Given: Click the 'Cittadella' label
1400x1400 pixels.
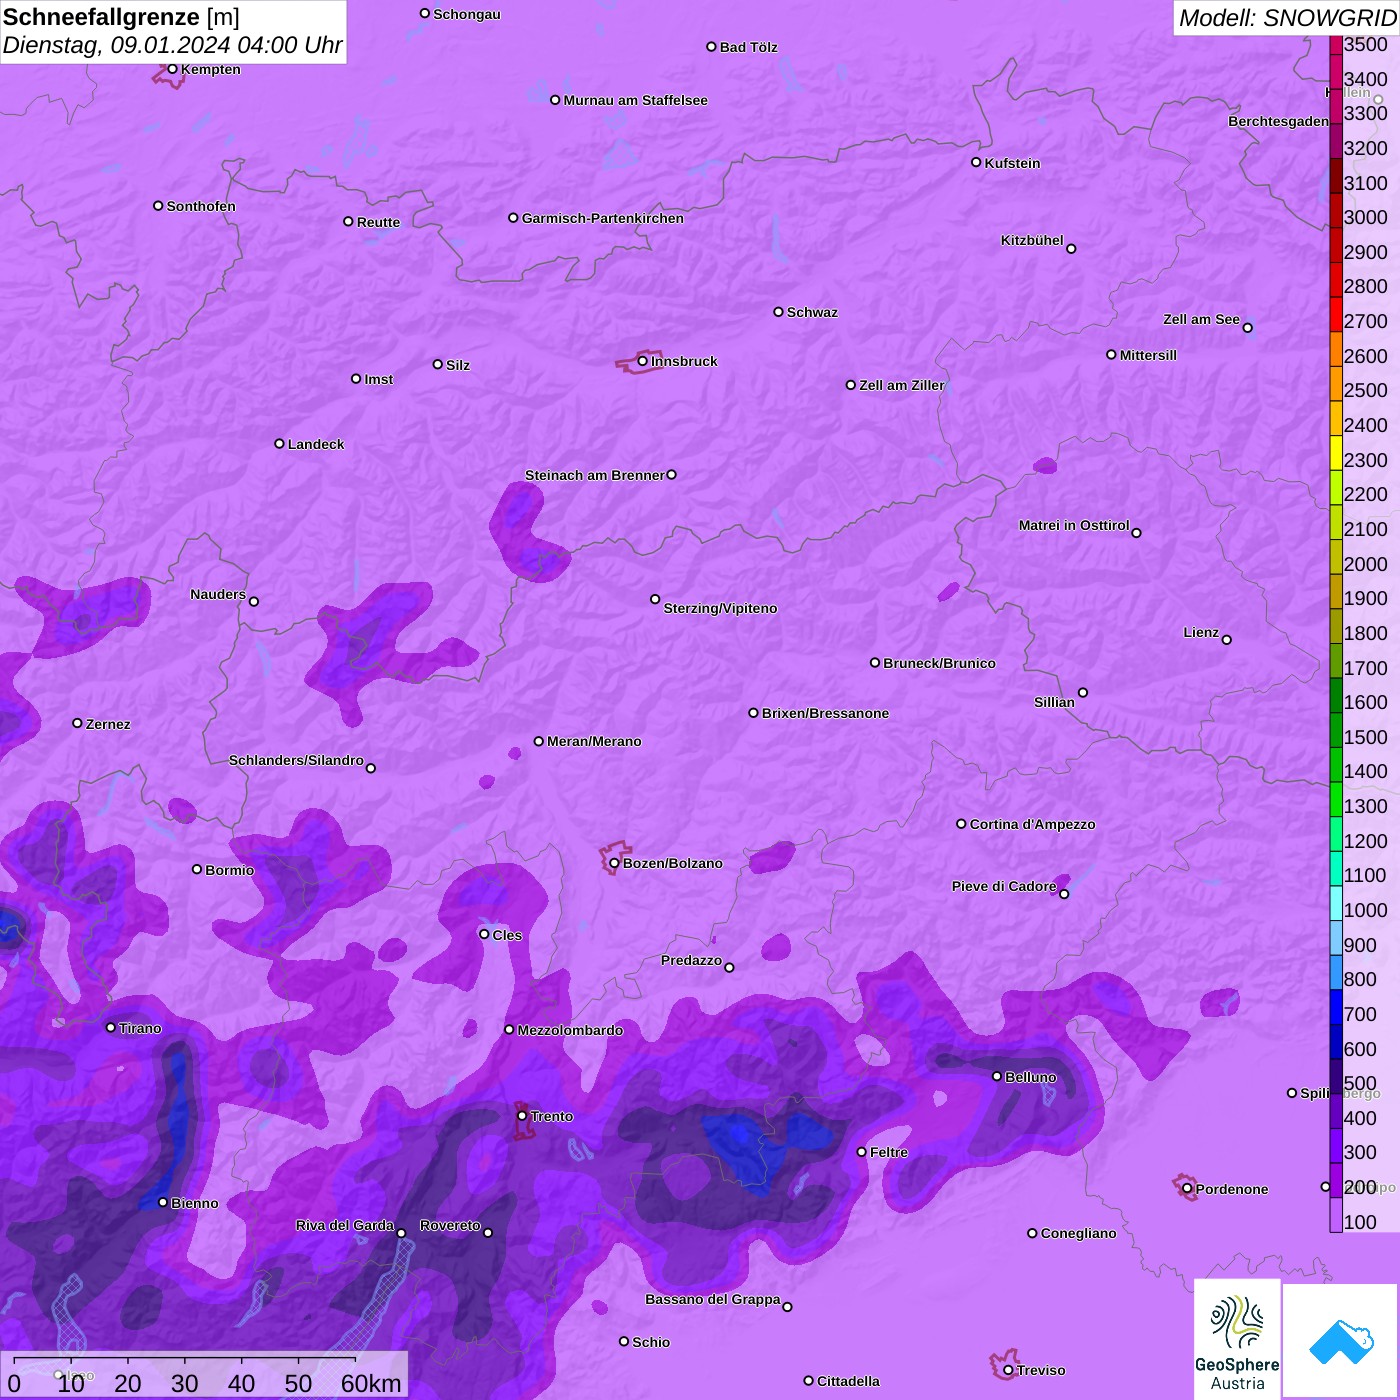Looking at the screenshot, I should point(848,1381).
